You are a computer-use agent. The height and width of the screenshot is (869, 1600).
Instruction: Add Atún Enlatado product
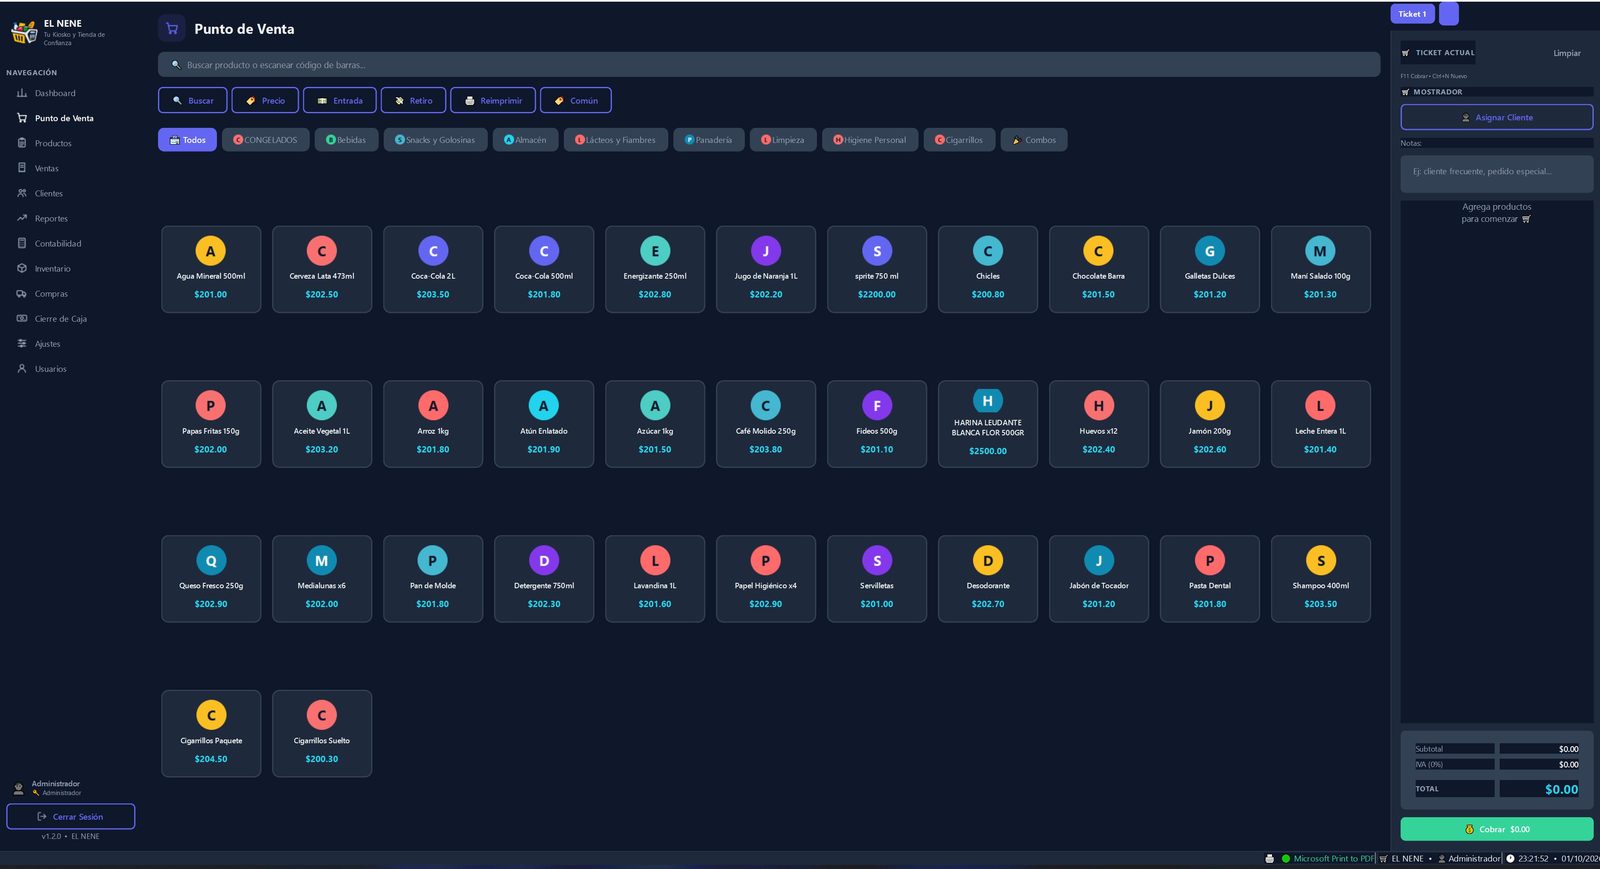point(544,424)
